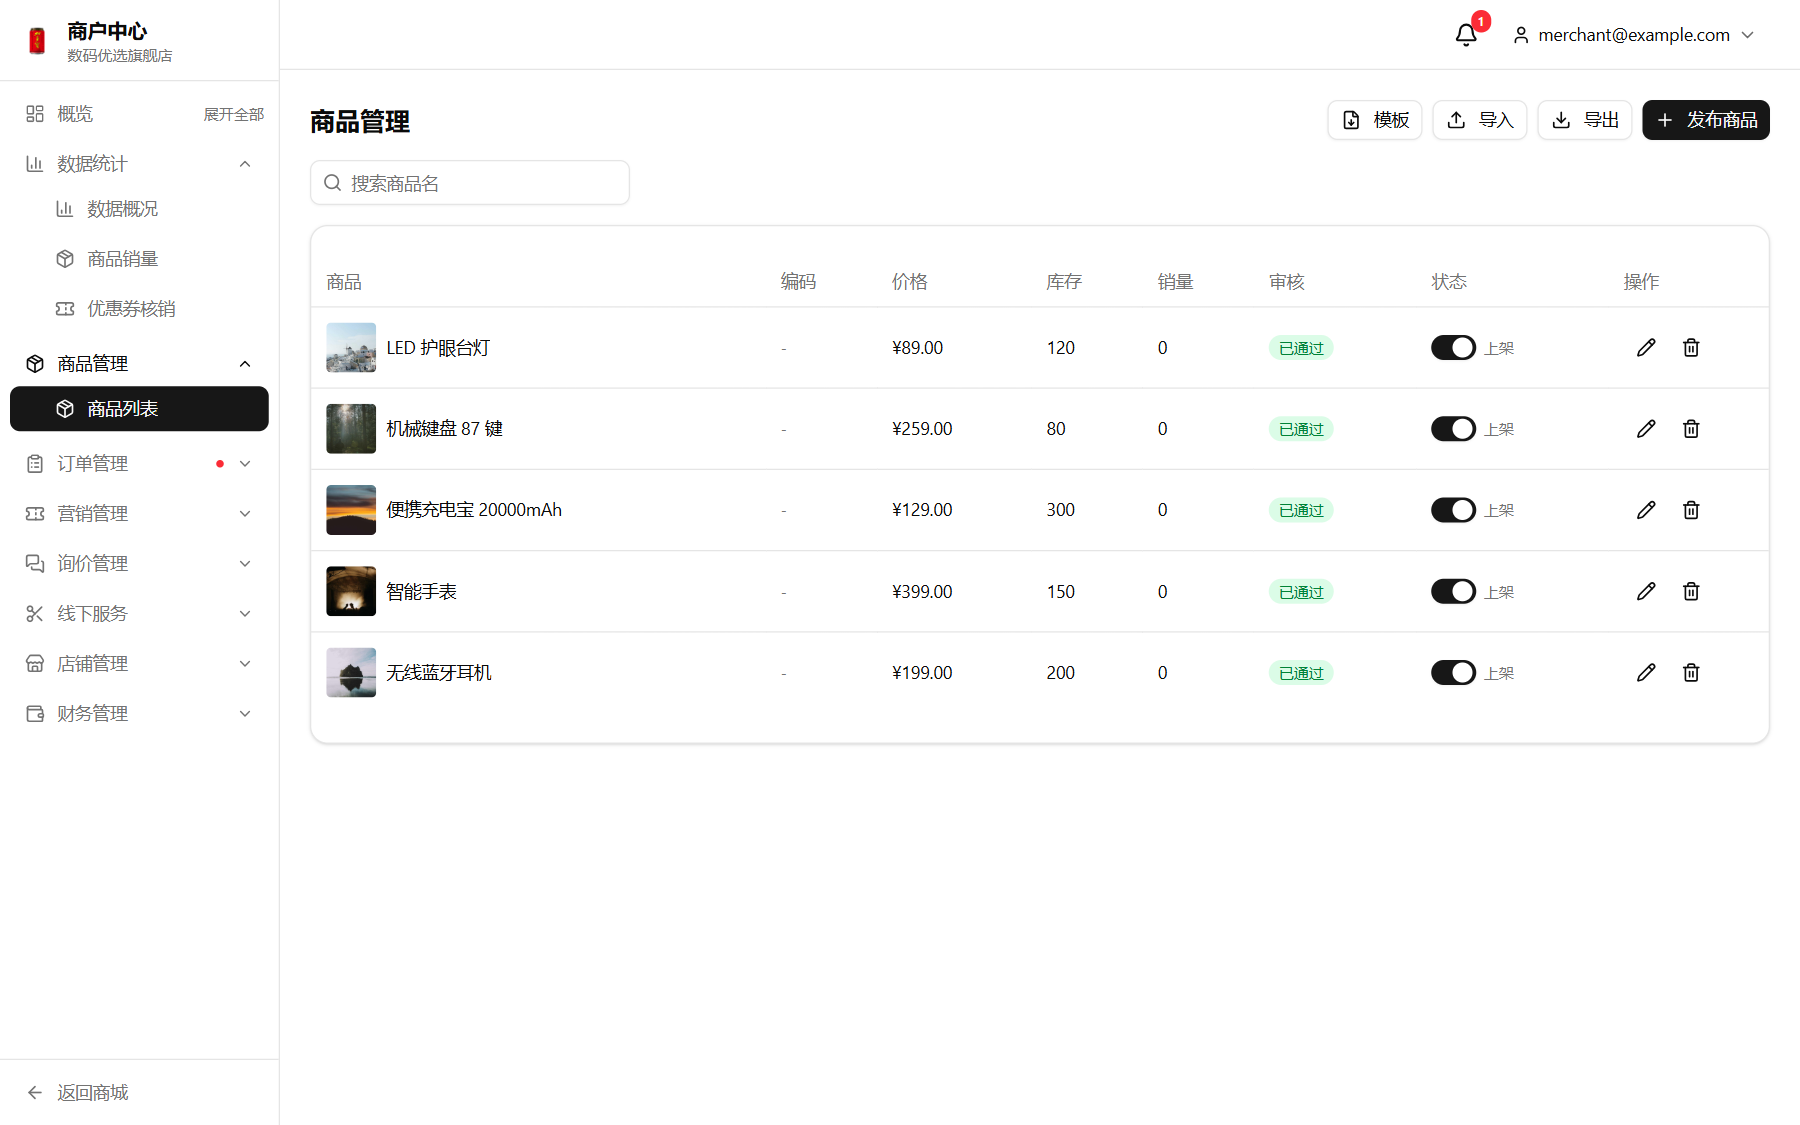Image resolution: width=1800 pixels, height=1125 pixels.
Task: Toggle 上架 status for 无线蓝牙耳机
Action: click(x=1453, y=673)
